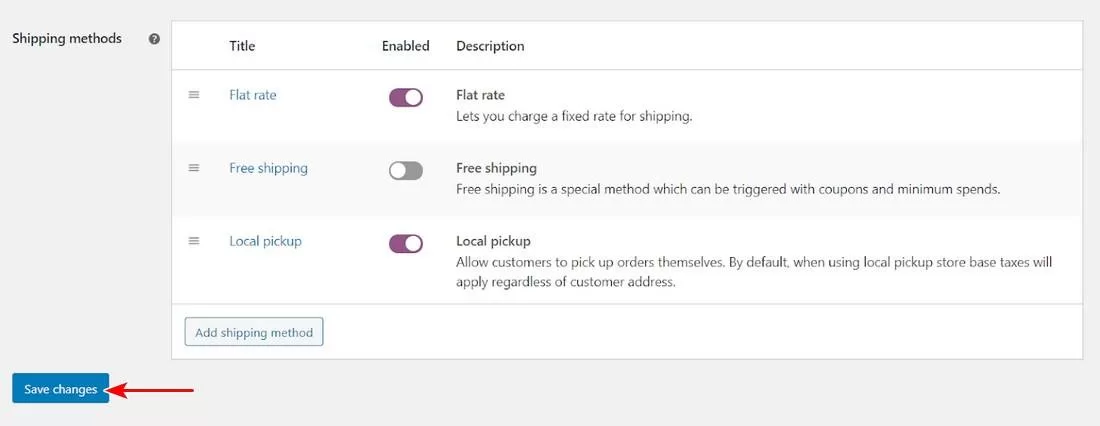Click the Free shipping row reorder handle

click(x=194, y=168)
